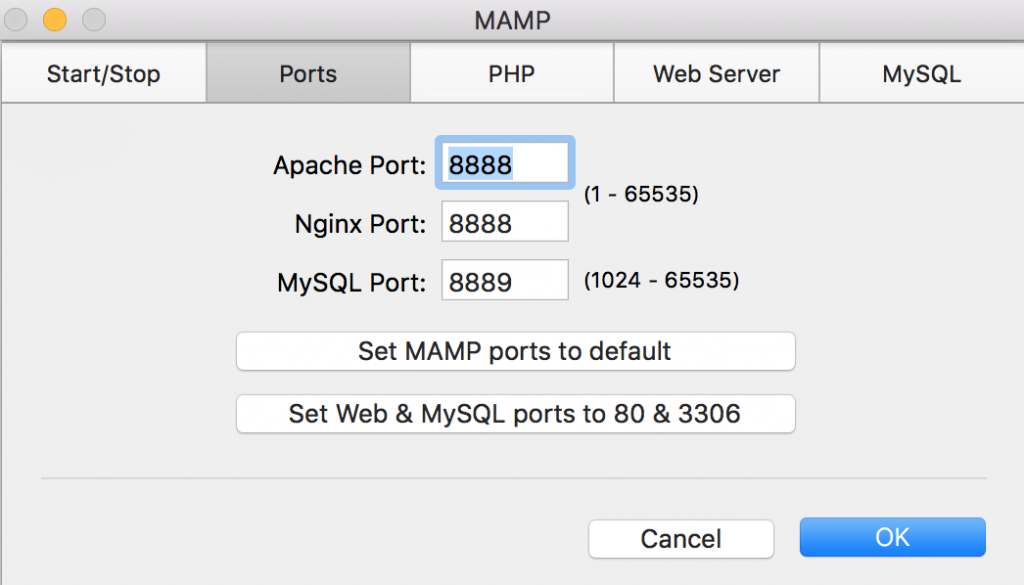Cancel the port changes
This screenshot has height=585, width=1024.
[x=681, y=538]
